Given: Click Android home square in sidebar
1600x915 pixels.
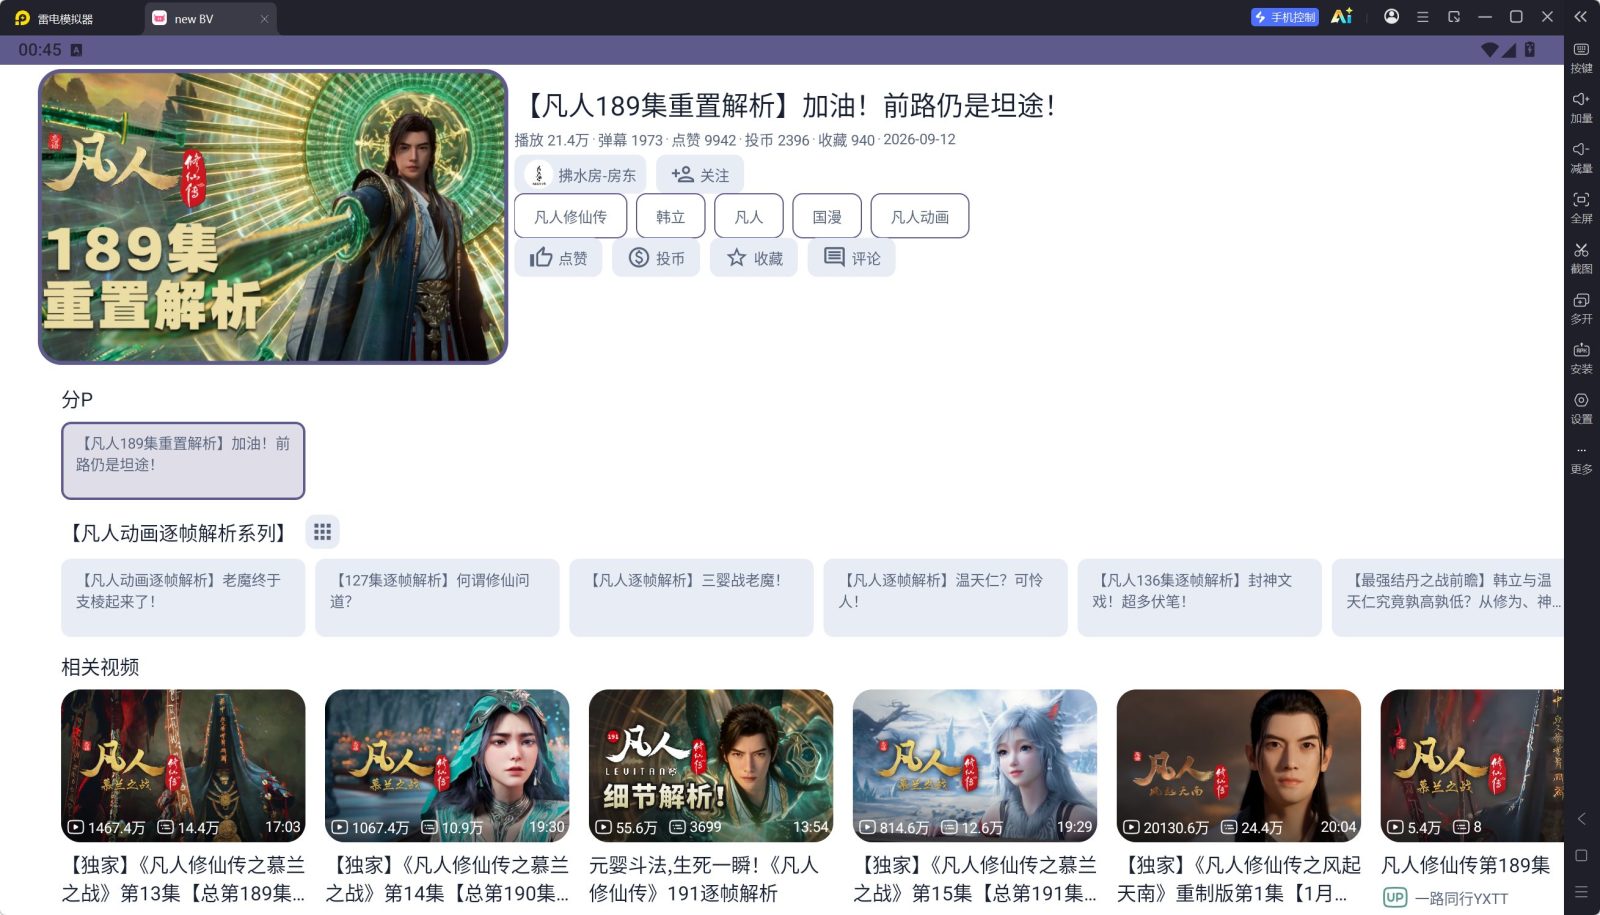Looking at the screenshot, I should pyautogui.click(x=1581, y=856).
